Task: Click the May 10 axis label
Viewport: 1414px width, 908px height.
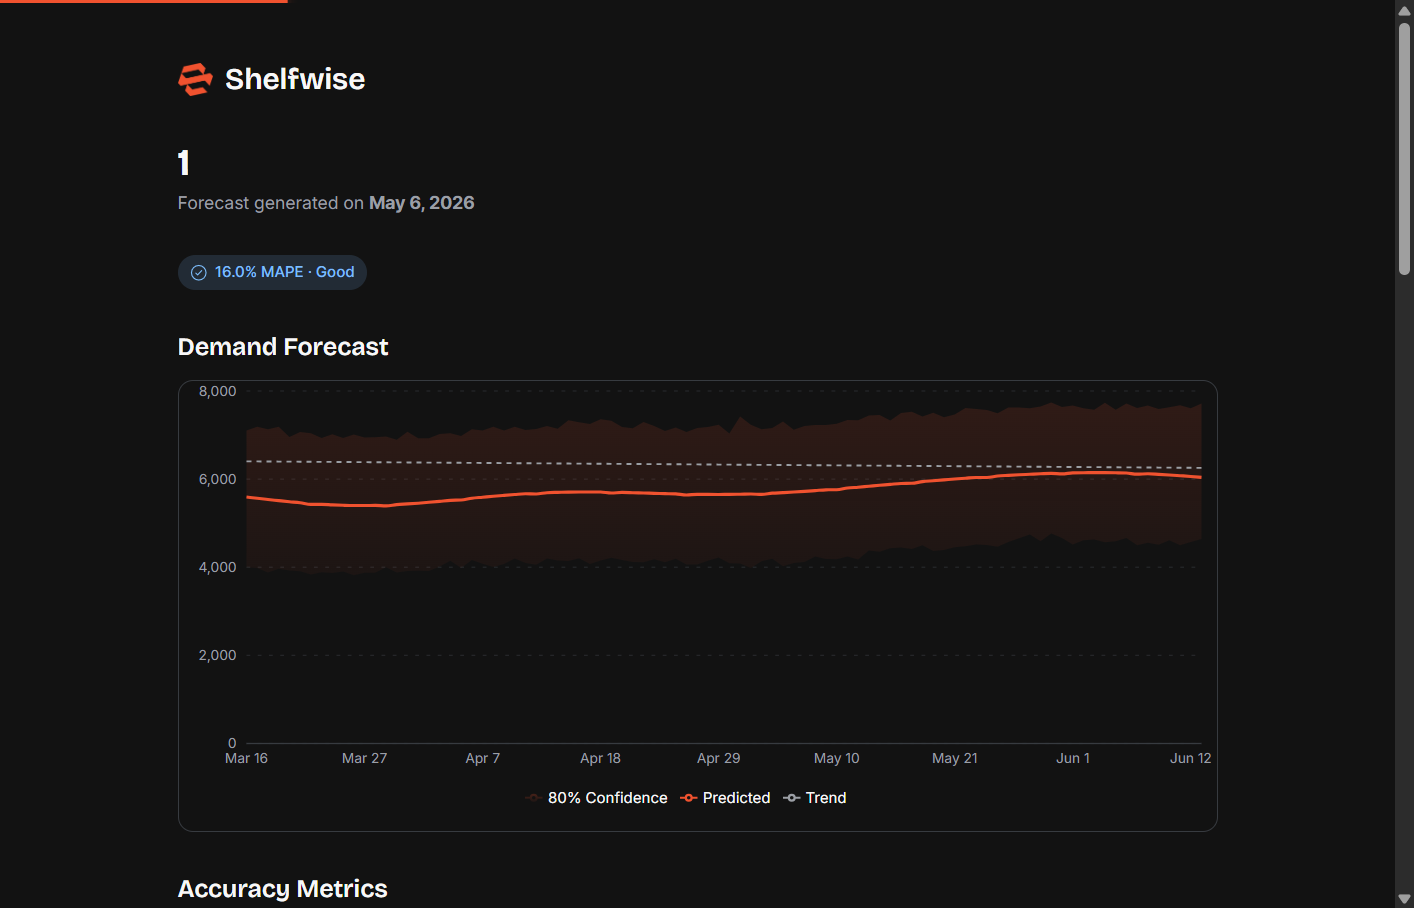Action: coord(836,758)
